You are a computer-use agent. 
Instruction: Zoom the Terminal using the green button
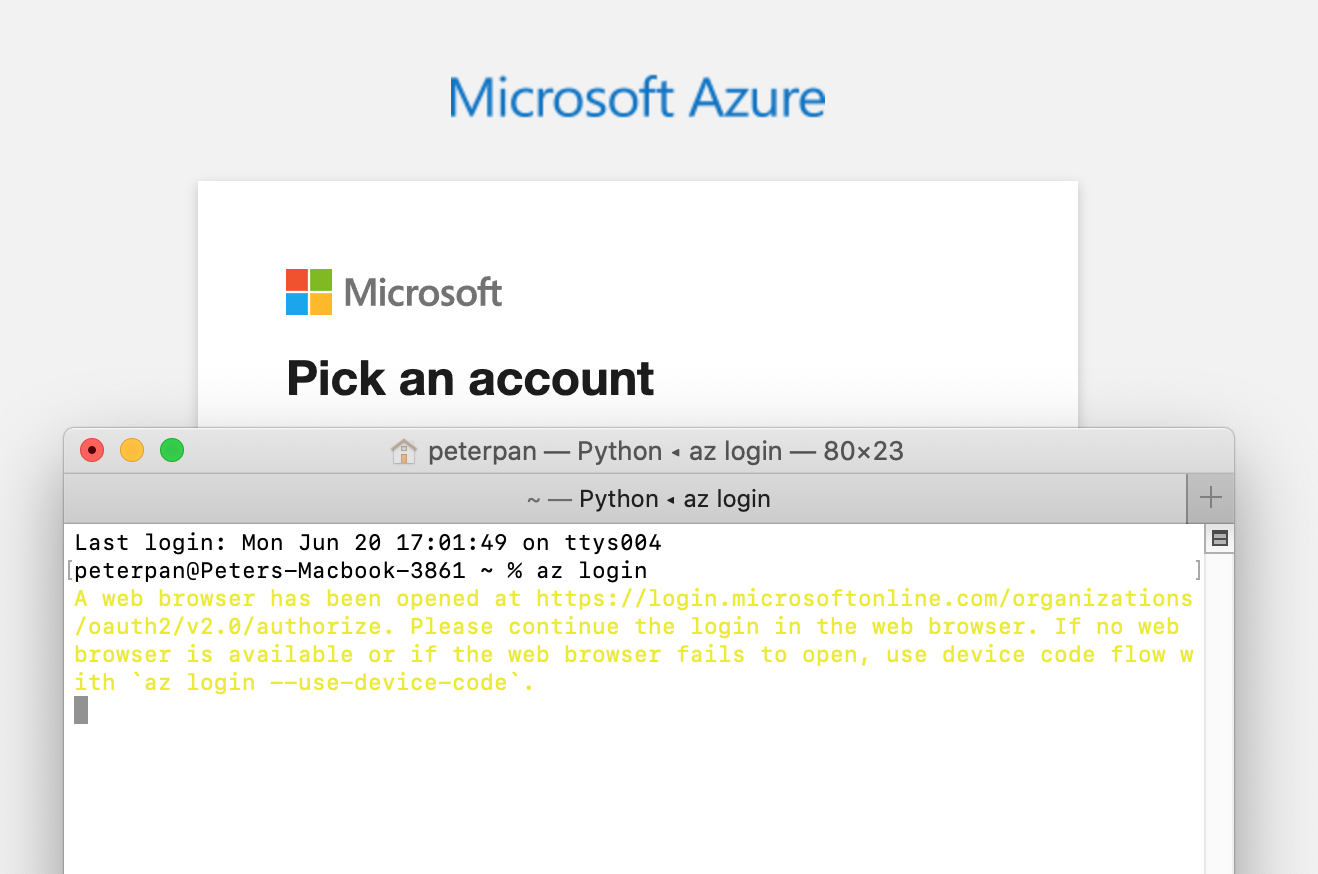[172, 451]
